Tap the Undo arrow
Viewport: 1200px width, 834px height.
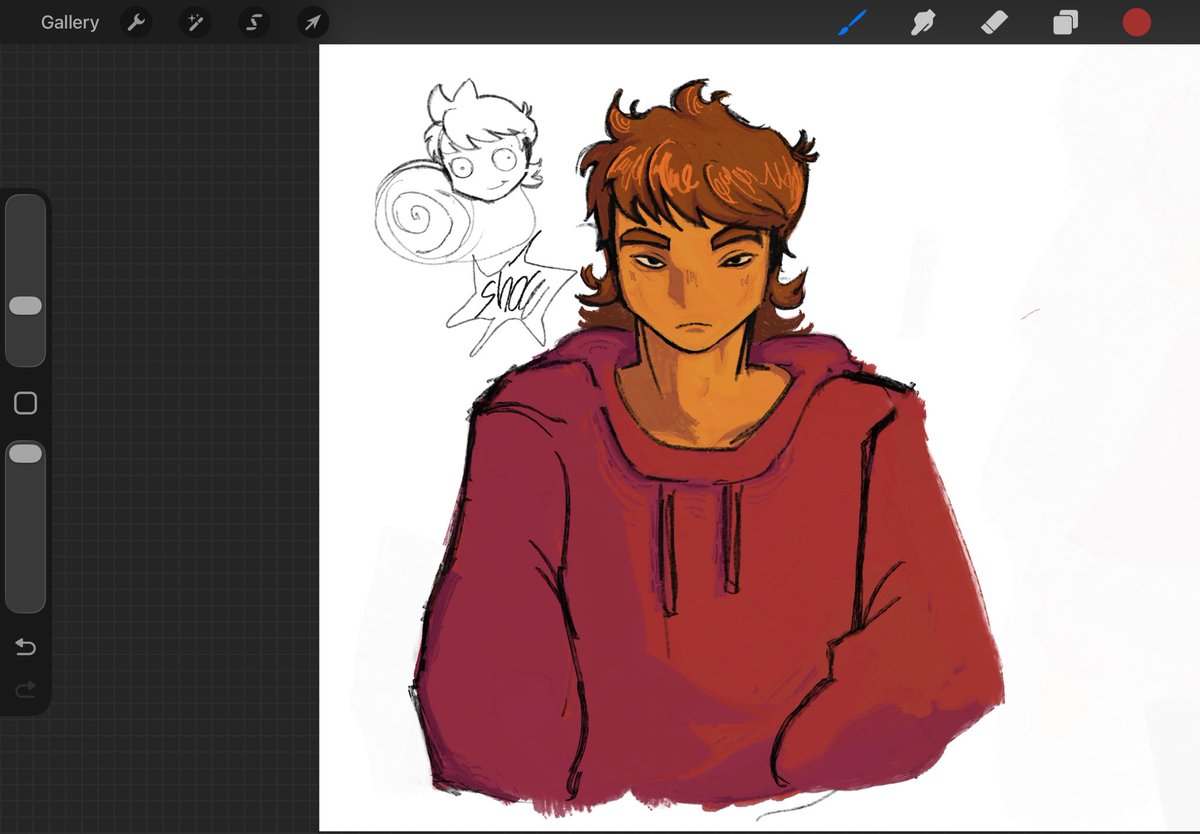coord(26,647)
